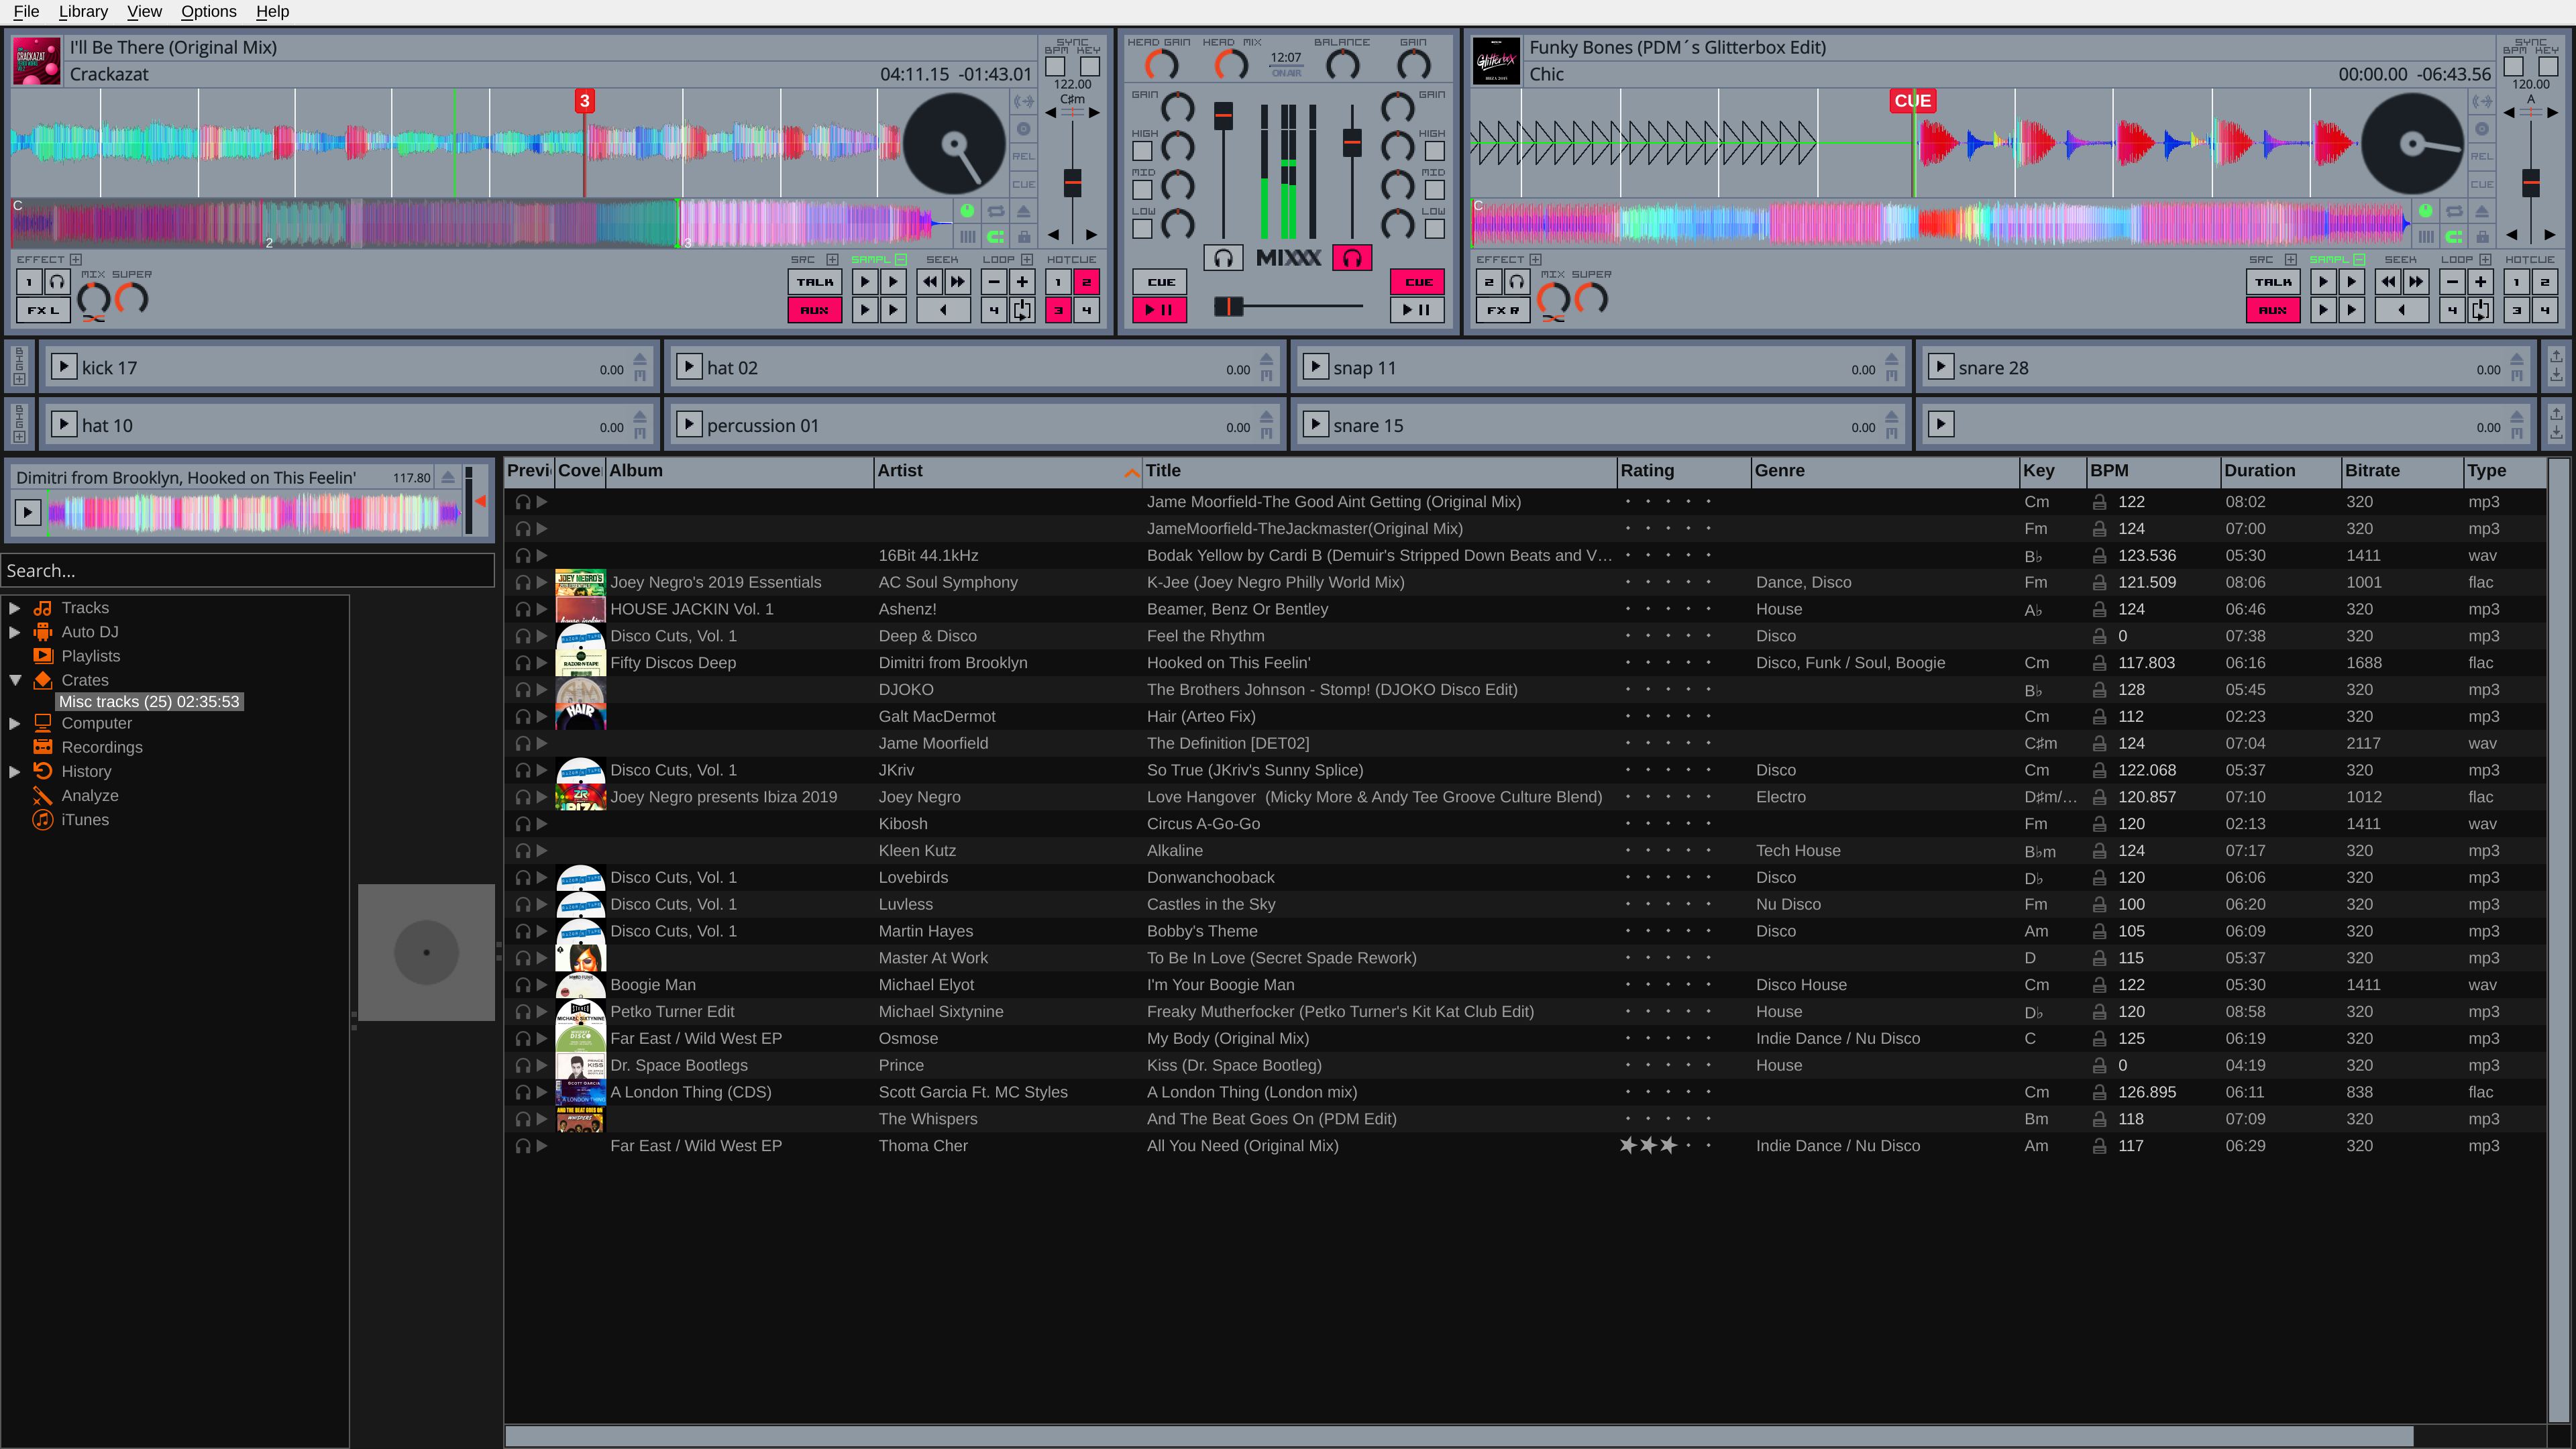The image size is (2576, 1449).
Task: Click the left deck reverse play button
Action: click(943, 310)
